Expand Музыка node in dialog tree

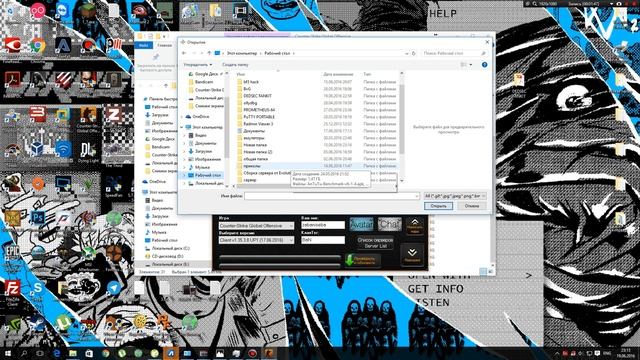coord(184,167)
